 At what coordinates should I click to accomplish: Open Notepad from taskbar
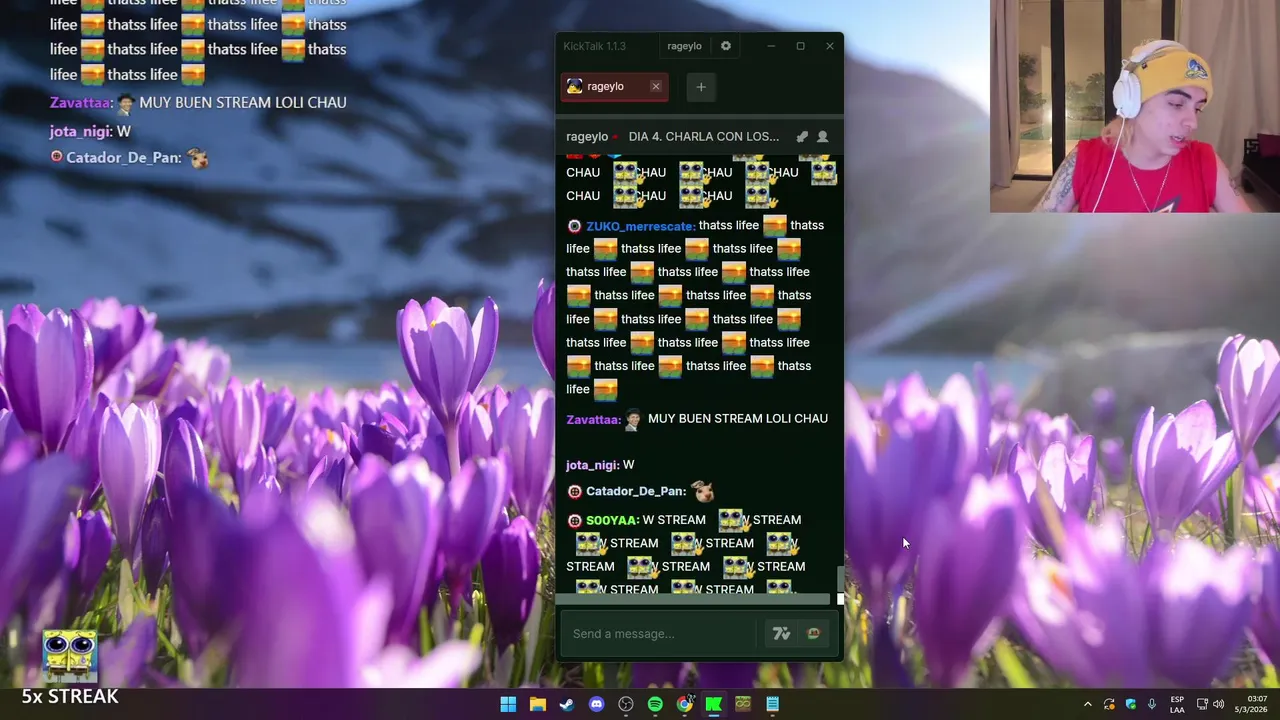[773, 704]
